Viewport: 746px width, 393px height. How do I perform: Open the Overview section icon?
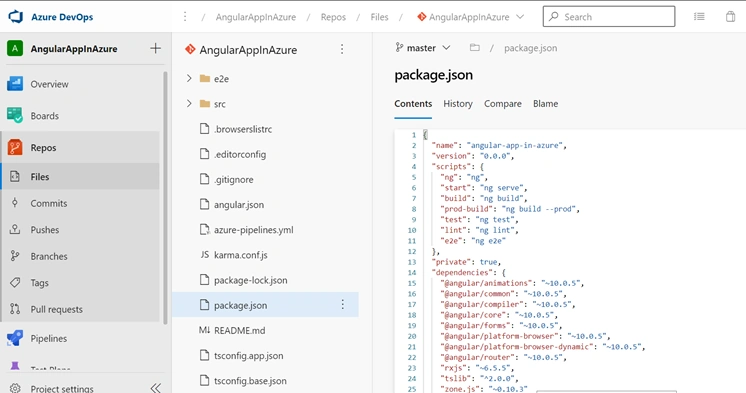[15, 84]
